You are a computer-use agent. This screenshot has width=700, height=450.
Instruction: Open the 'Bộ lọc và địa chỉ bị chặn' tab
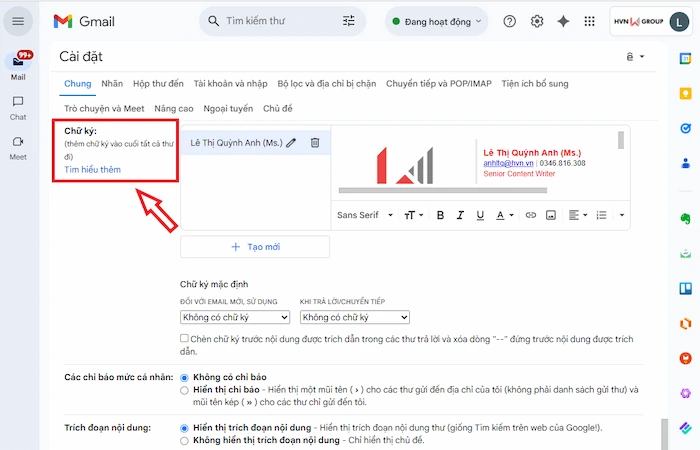(x=326, y=84)
